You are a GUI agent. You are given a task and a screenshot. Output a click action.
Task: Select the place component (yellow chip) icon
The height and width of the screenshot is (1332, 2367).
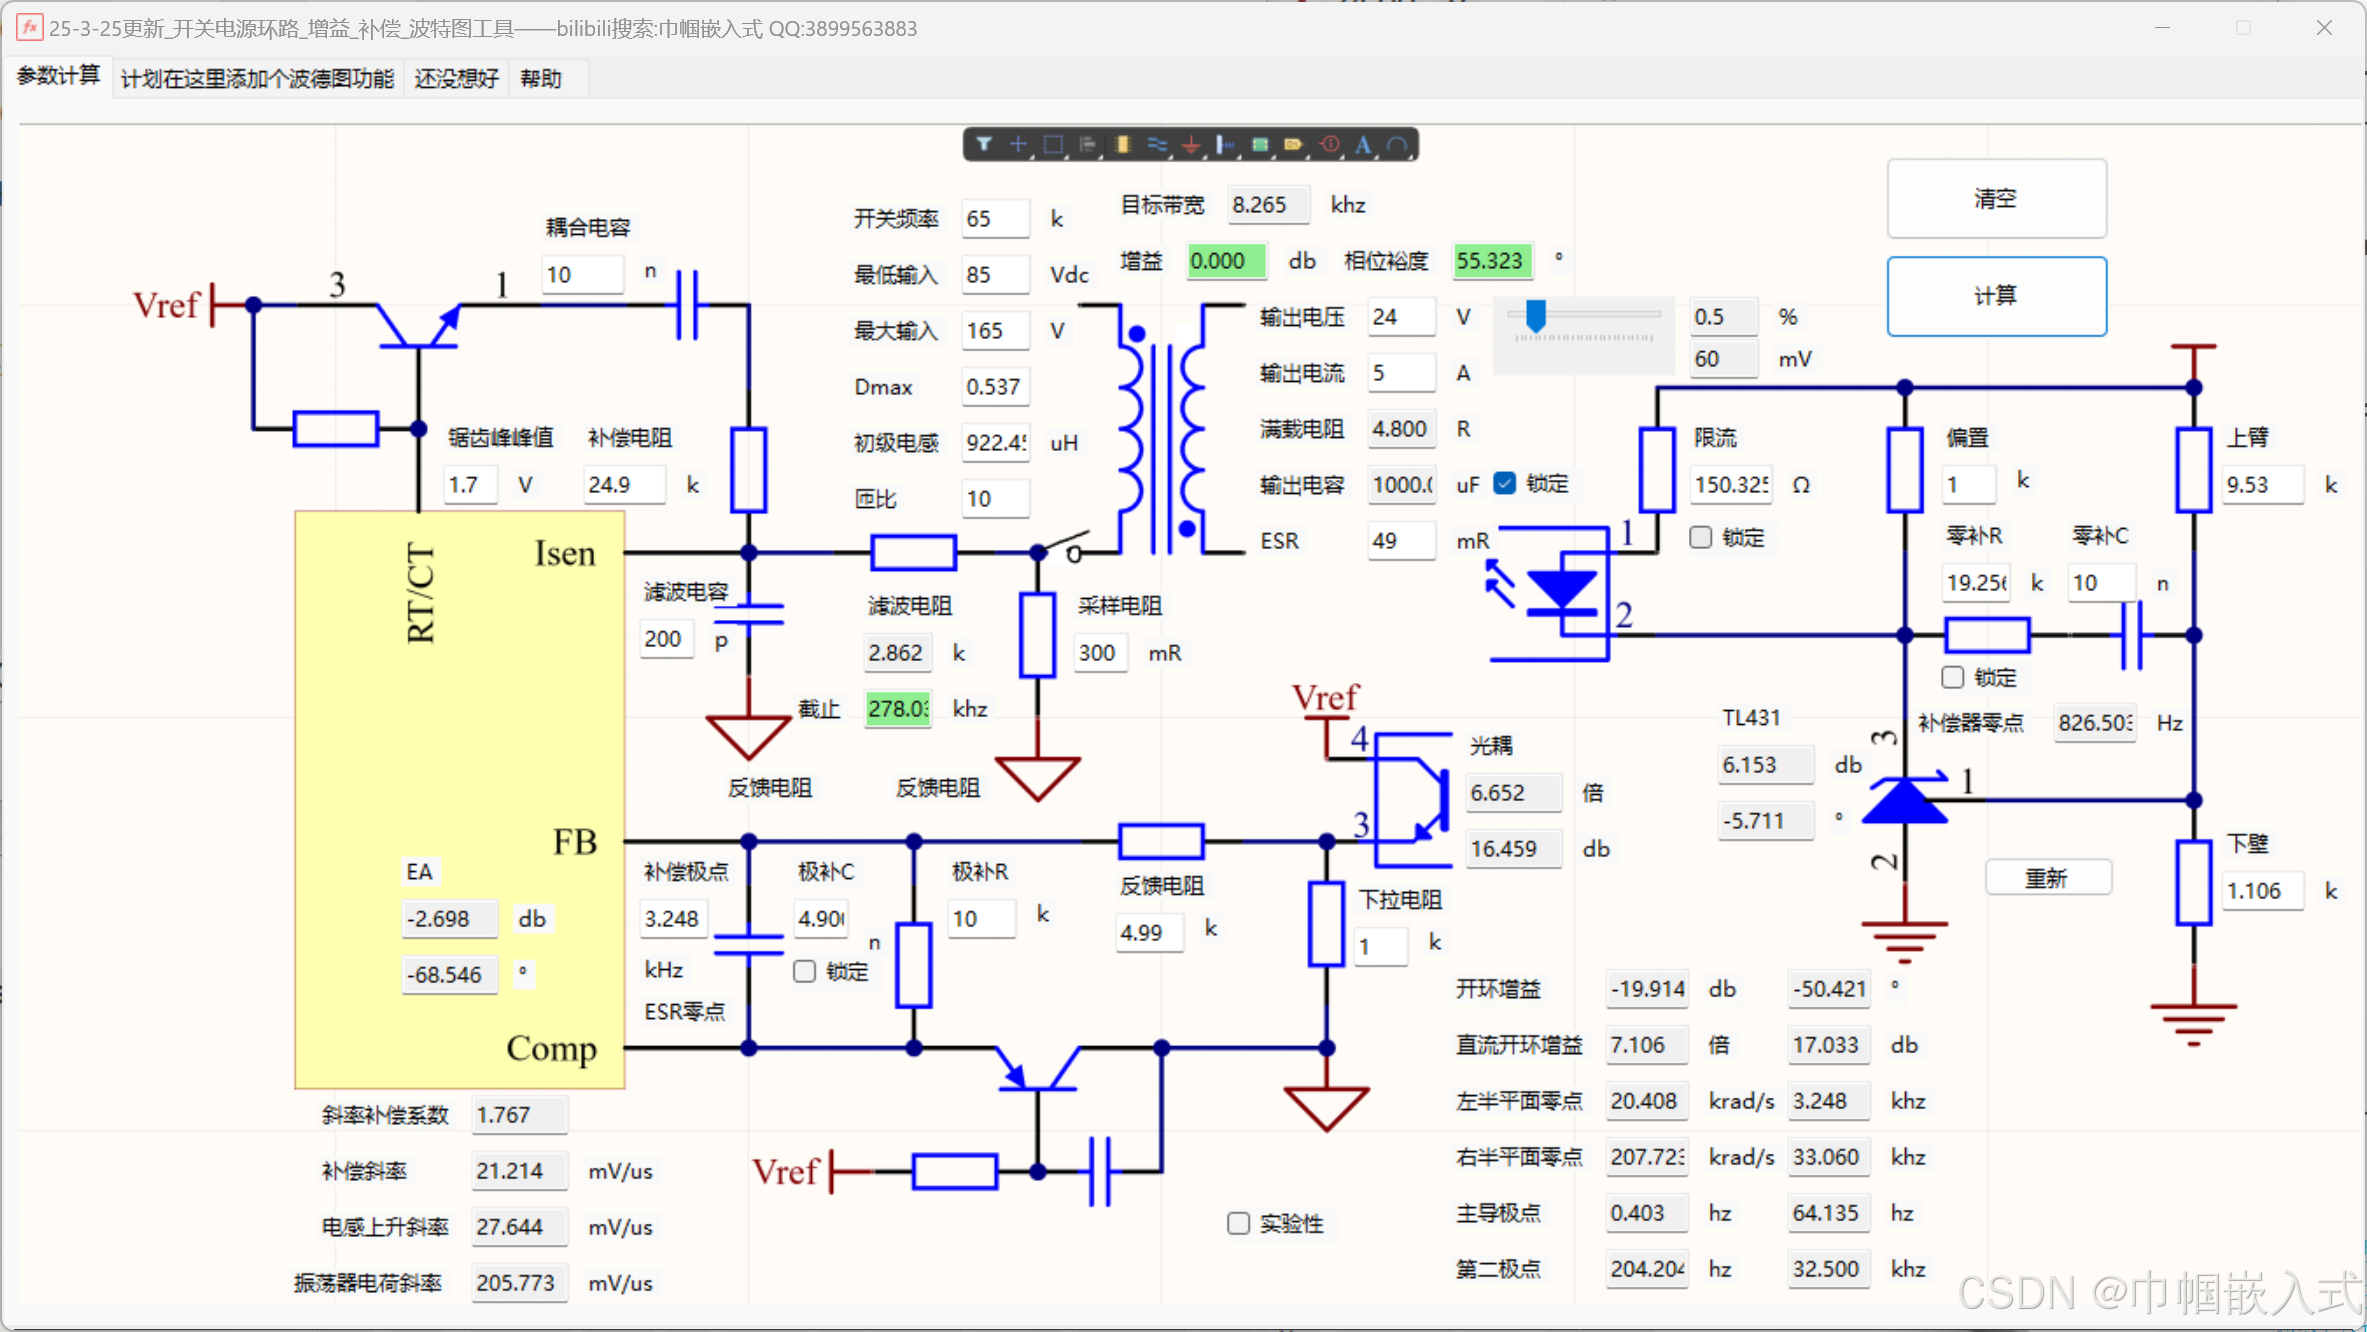(x=1123, y=145)
